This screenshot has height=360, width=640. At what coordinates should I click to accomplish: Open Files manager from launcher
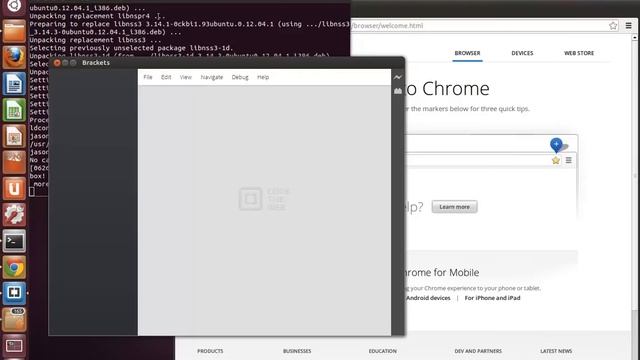[14, 32]
